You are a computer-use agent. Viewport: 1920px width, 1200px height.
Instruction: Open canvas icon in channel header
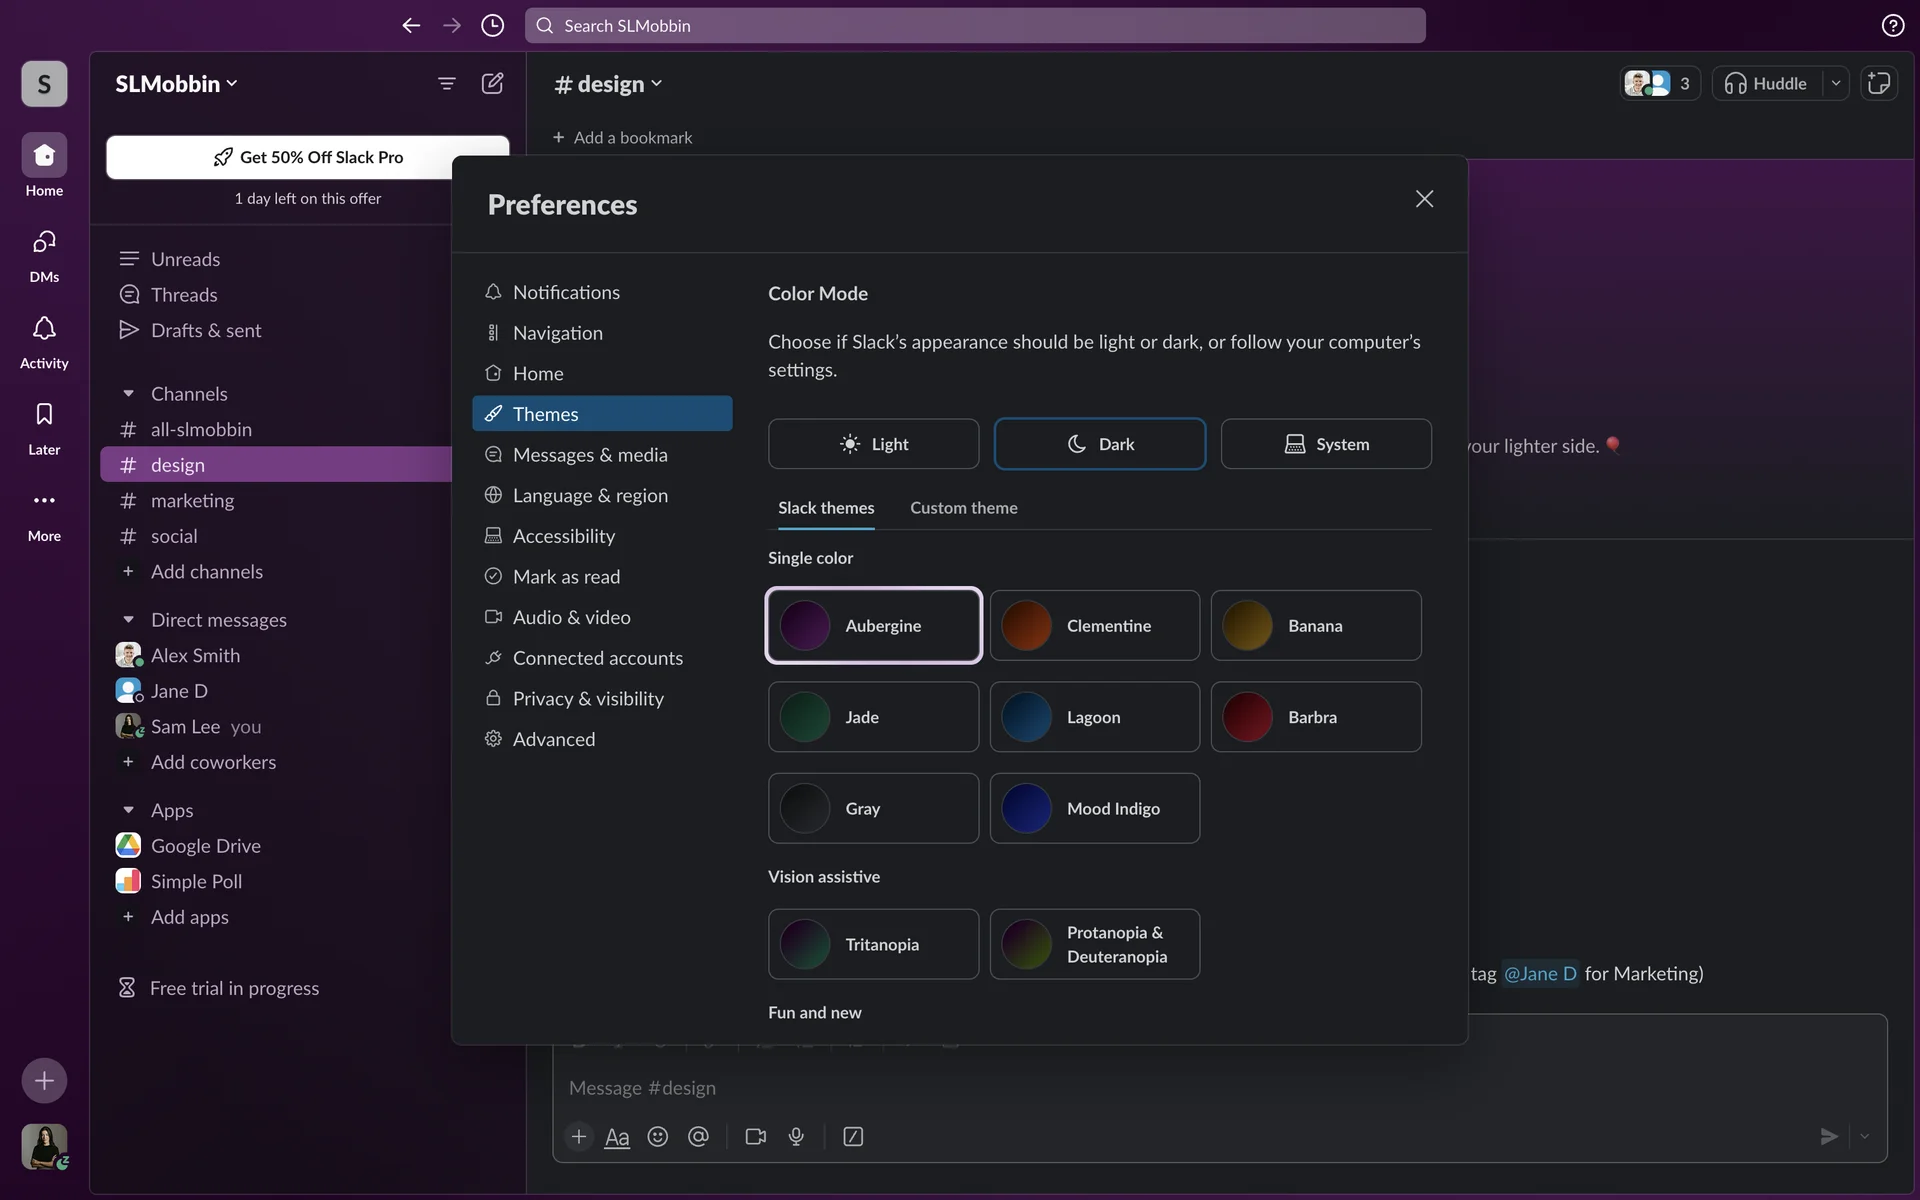(1879, 84)
